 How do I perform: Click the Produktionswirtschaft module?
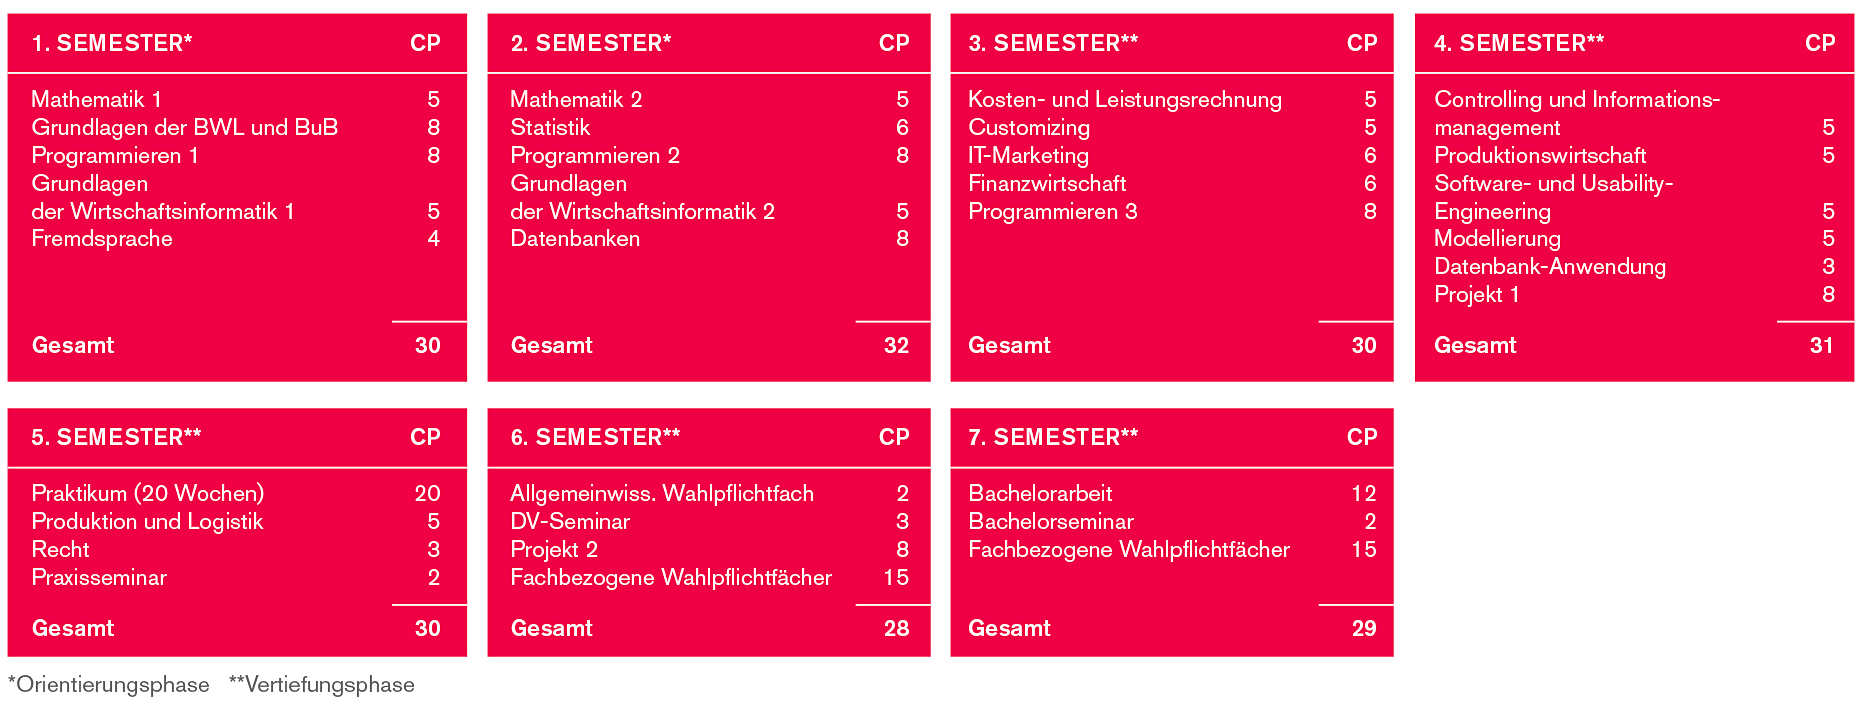pyautogui.click(x=1540, y=156)
